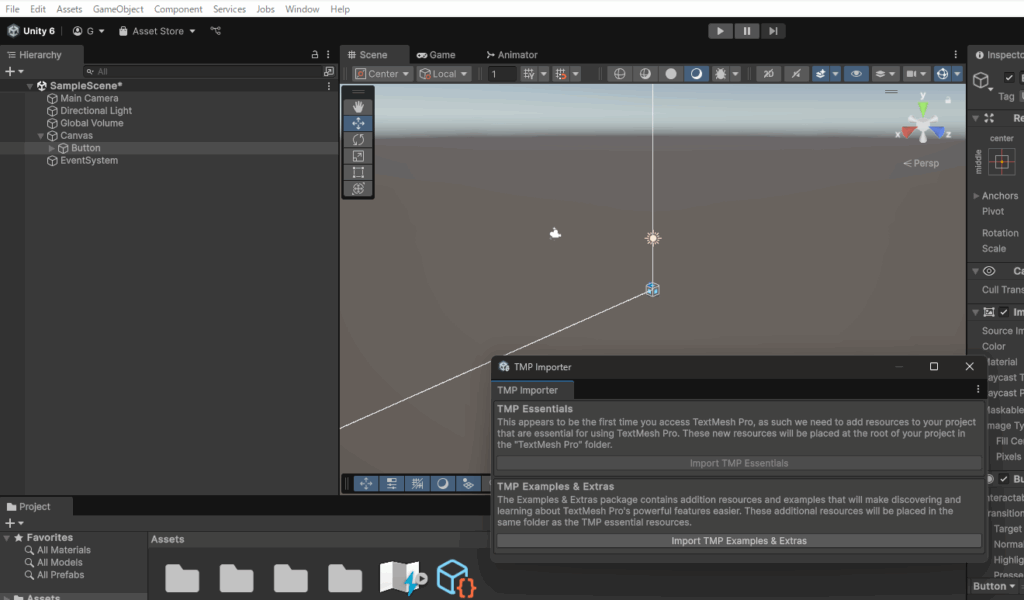Open the Component menu
Screen dimensions: 1024x600
tap(178, 9)
